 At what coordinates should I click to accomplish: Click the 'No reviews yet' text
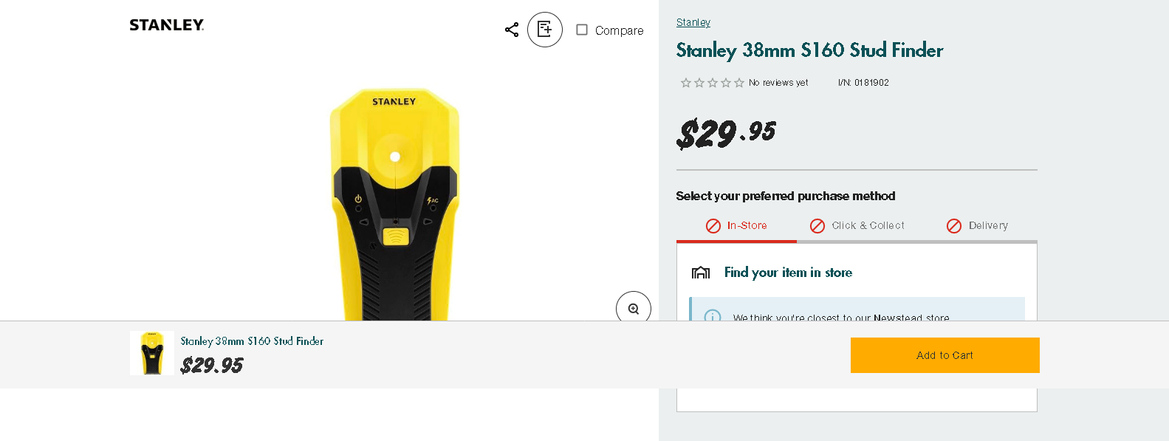click(778, 83)
